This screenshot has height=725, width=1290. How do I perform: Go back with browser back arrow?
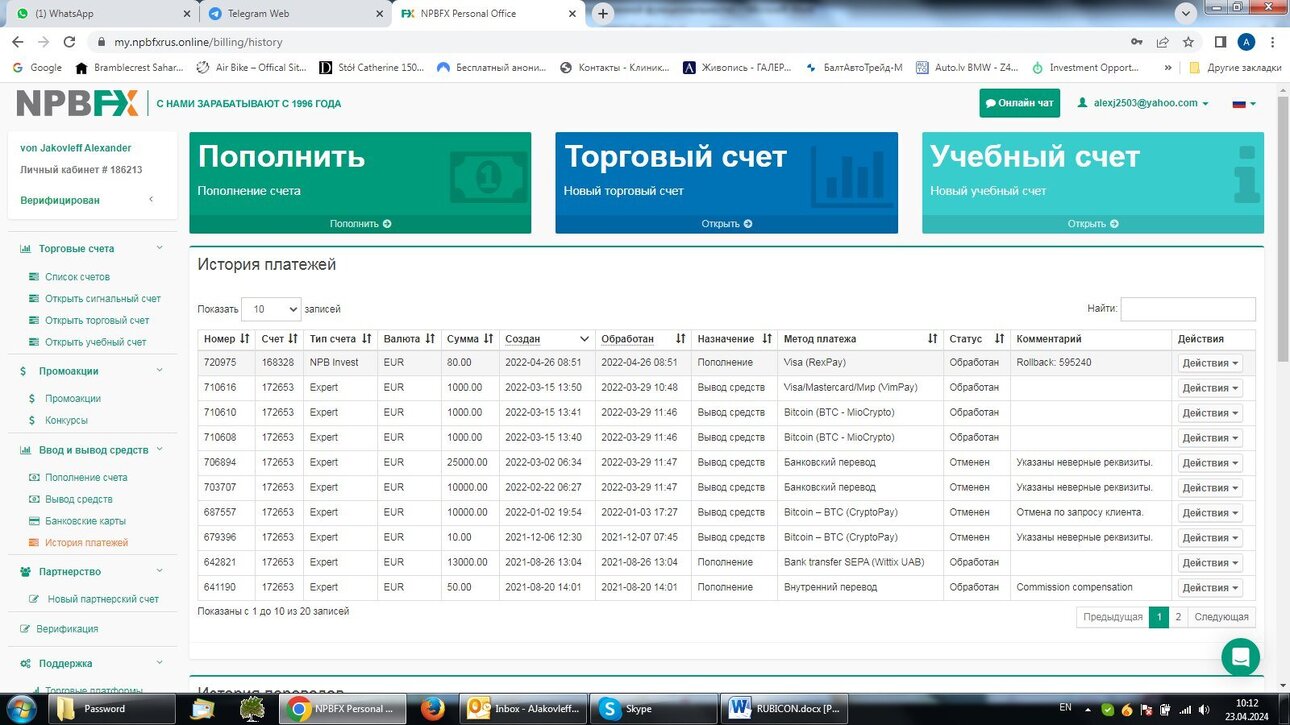coord(17,42)
